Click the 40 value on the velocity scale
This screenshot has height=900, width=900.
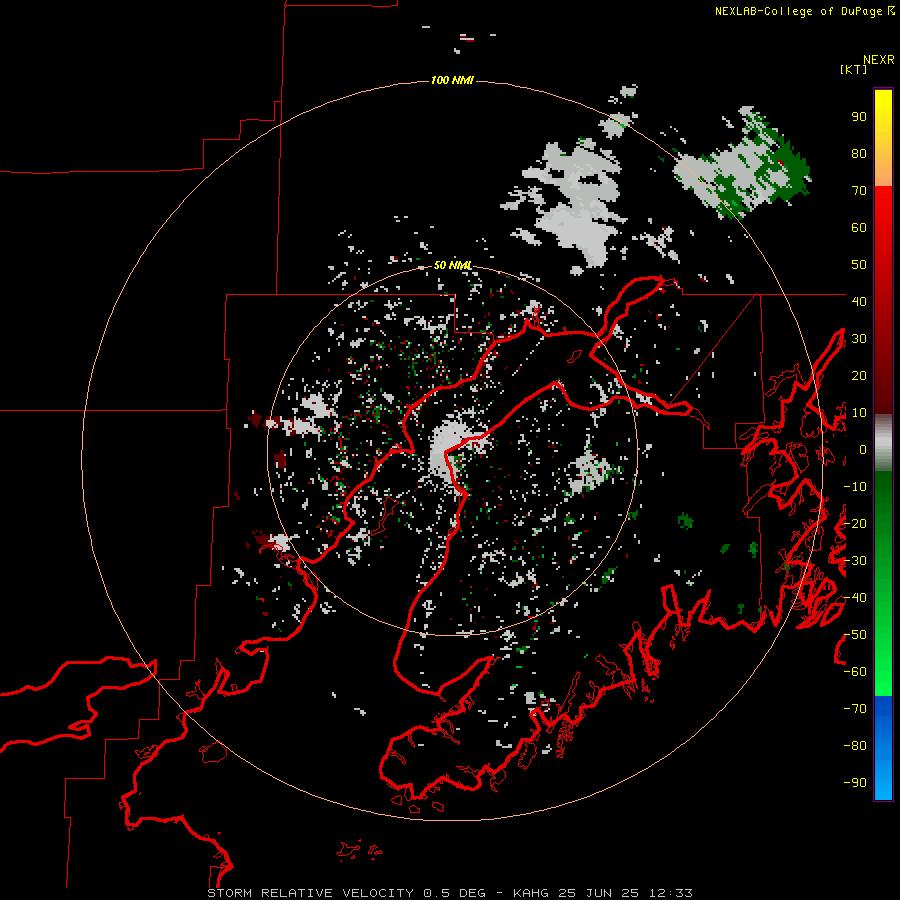[859, 301]
